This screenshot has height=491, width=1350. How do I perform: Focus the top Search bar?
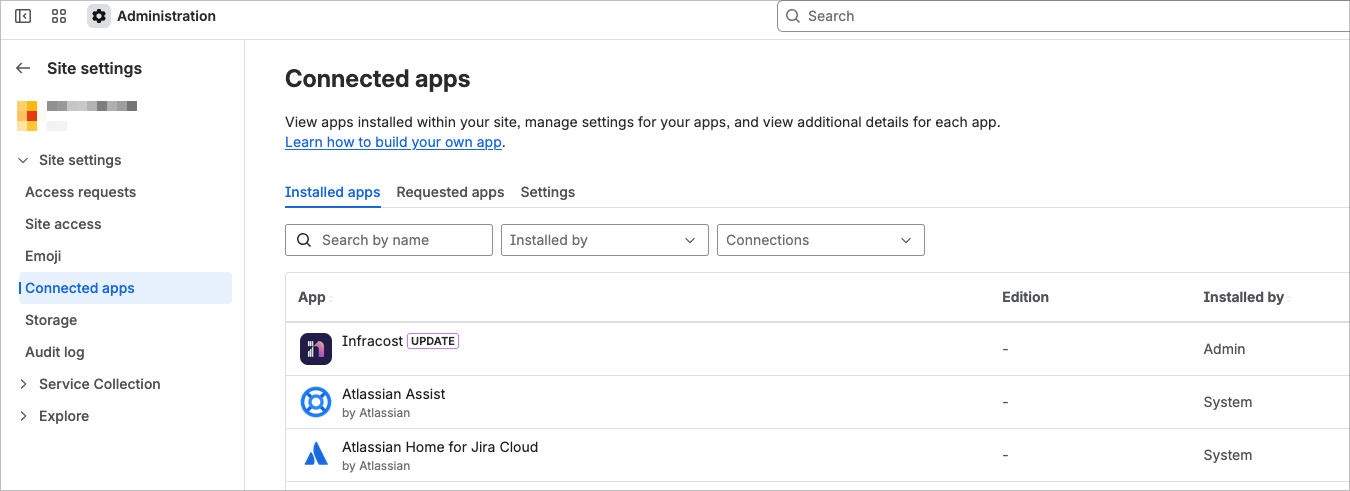pyautogui.click(x=1063, y=16)
